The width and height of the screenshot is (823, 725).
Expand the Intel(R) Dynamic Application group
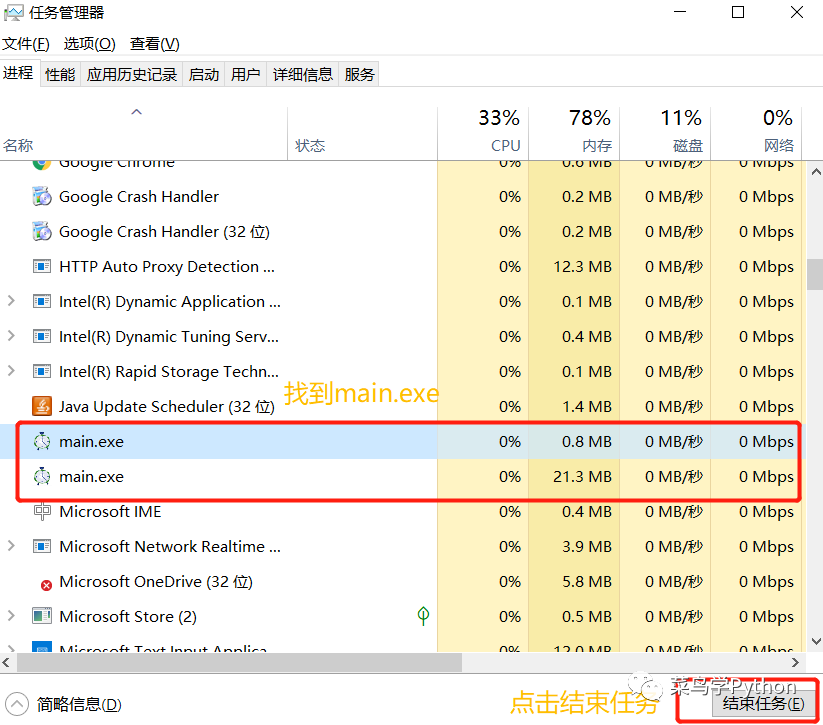11,301
